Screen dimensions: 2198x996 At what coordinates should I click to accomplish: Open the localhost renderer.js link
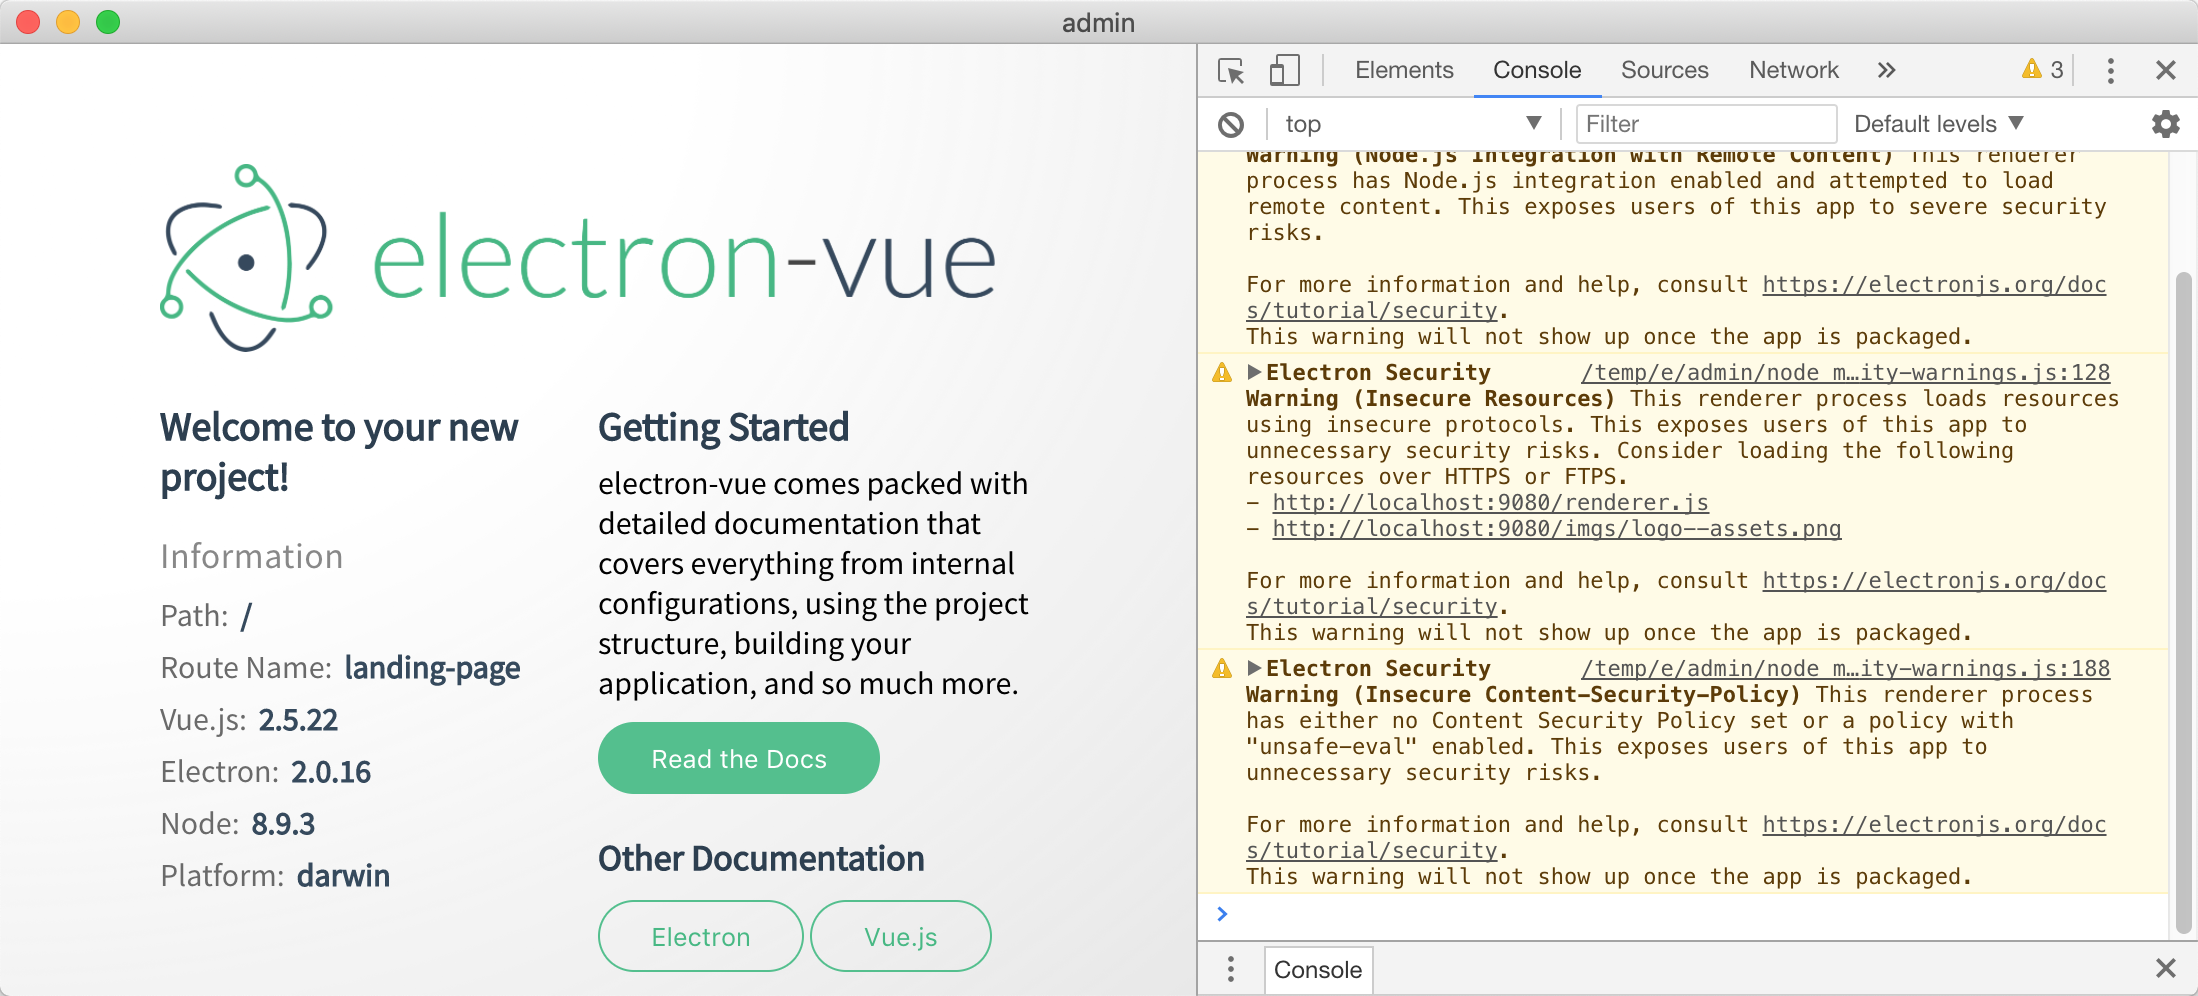tap(1490, 503)
